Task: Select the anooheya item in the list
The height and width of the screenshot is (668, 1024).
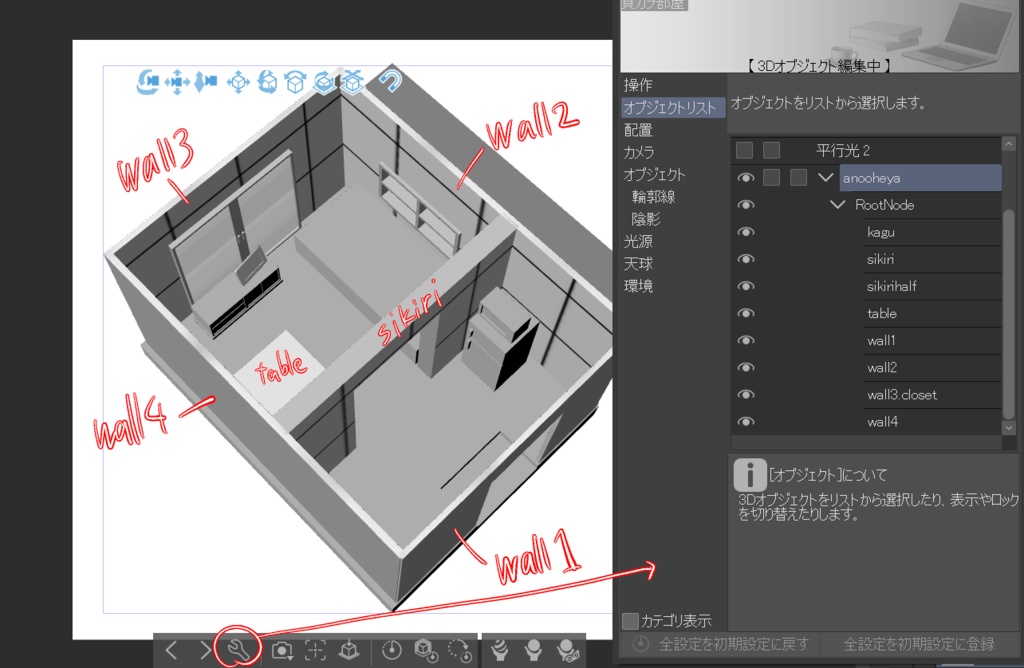Action: [x=920, y=178]
